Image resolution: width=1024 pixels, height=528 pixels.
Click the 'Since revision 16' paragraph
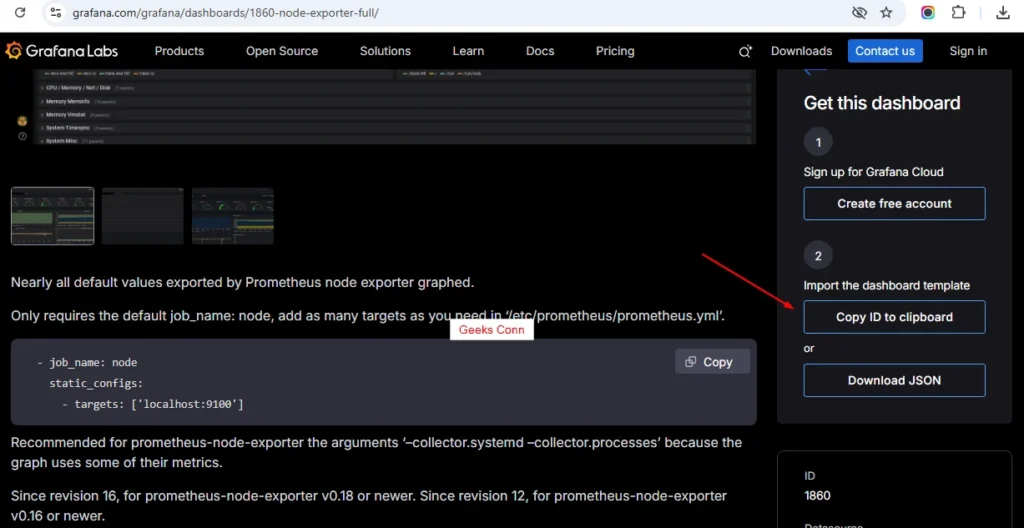[x=369, y=506]
